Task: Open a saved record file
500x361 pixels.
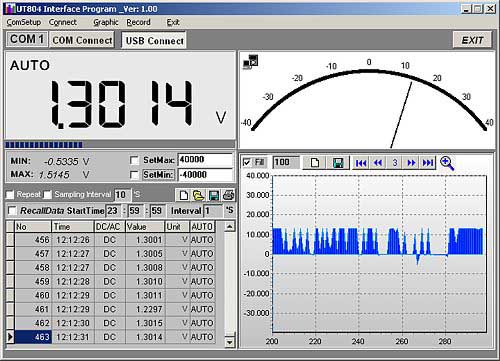Action: pos(198,195)
